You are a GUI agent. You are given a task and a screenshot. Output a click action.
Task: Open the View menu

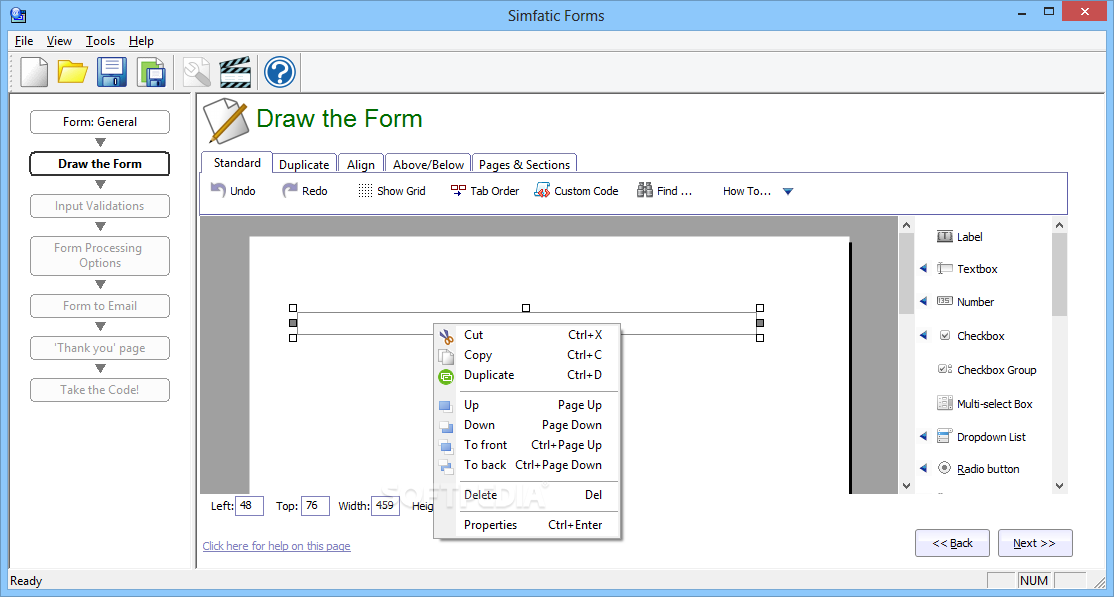(x=60, y=41)
